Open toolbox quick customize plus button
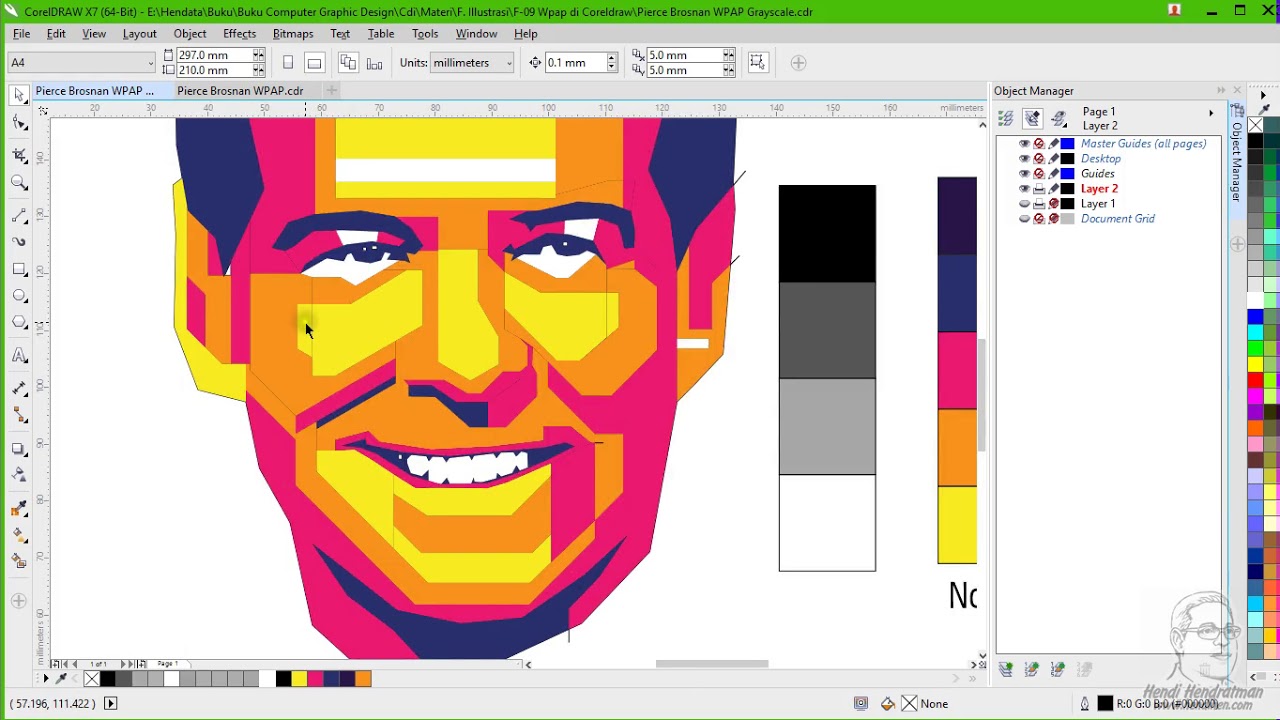1280x720 pixels. pyautogui.click(x=19, y=600)
